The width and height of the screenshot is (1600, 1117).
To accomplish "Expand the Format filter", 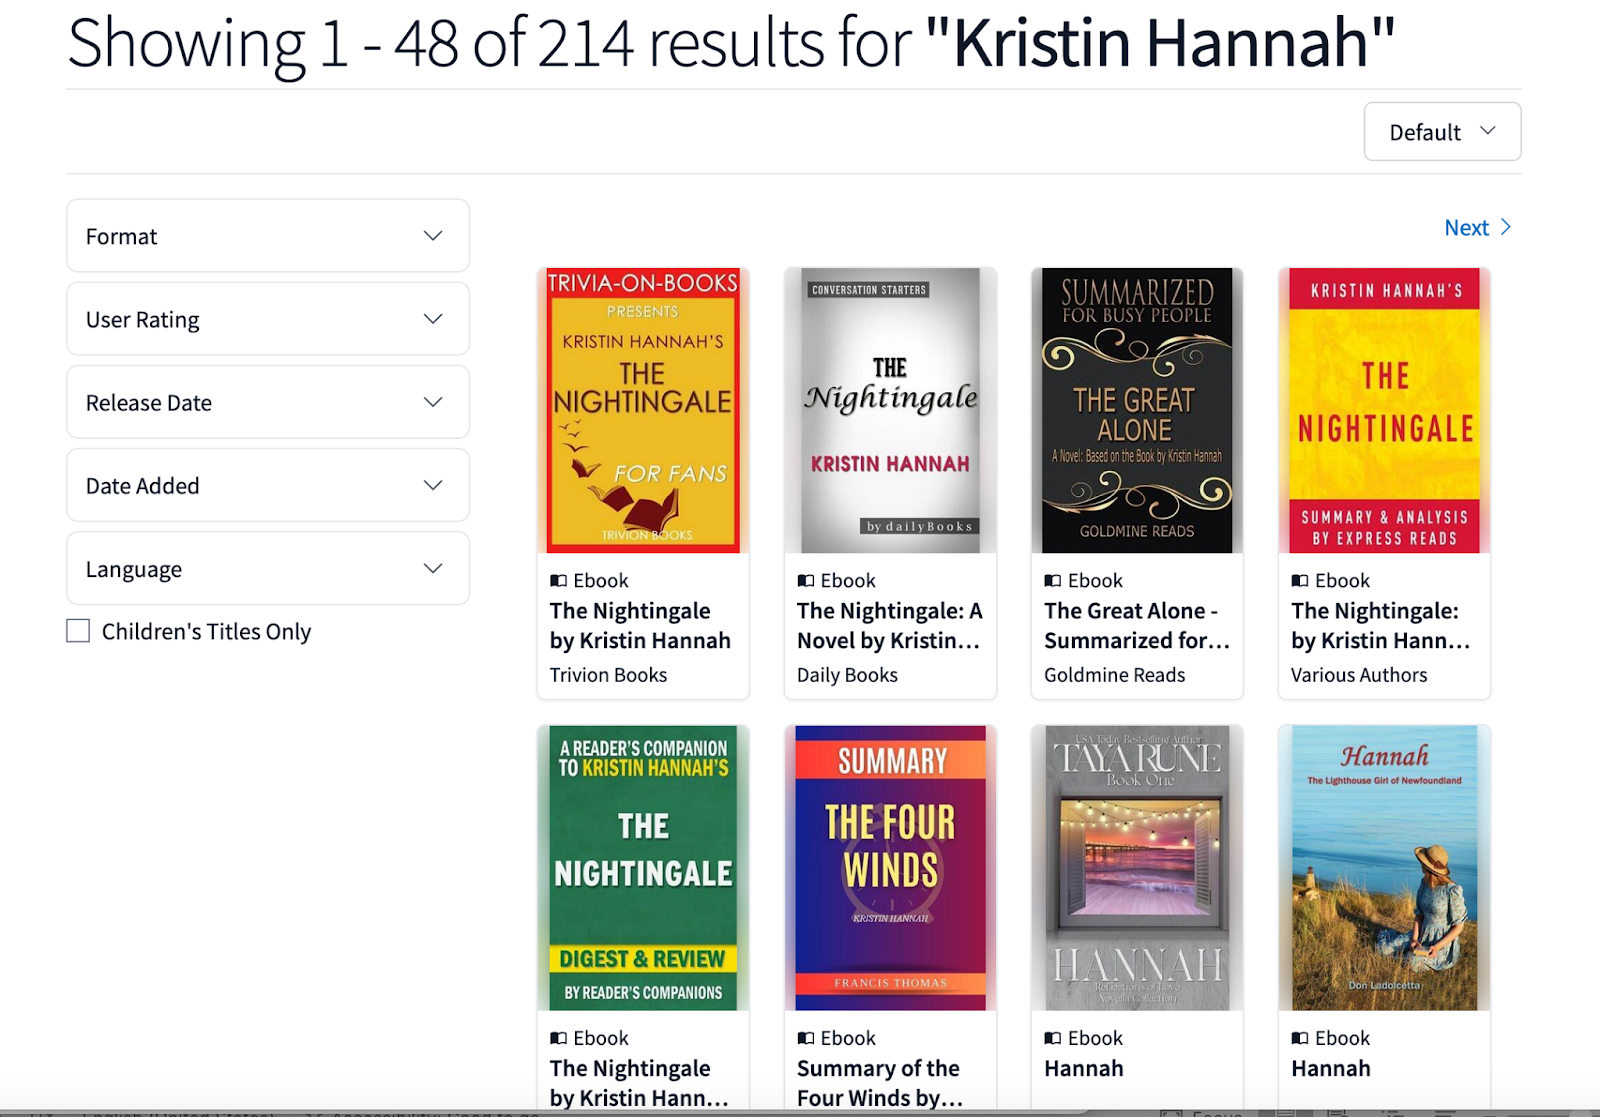I will click(268, 236).
